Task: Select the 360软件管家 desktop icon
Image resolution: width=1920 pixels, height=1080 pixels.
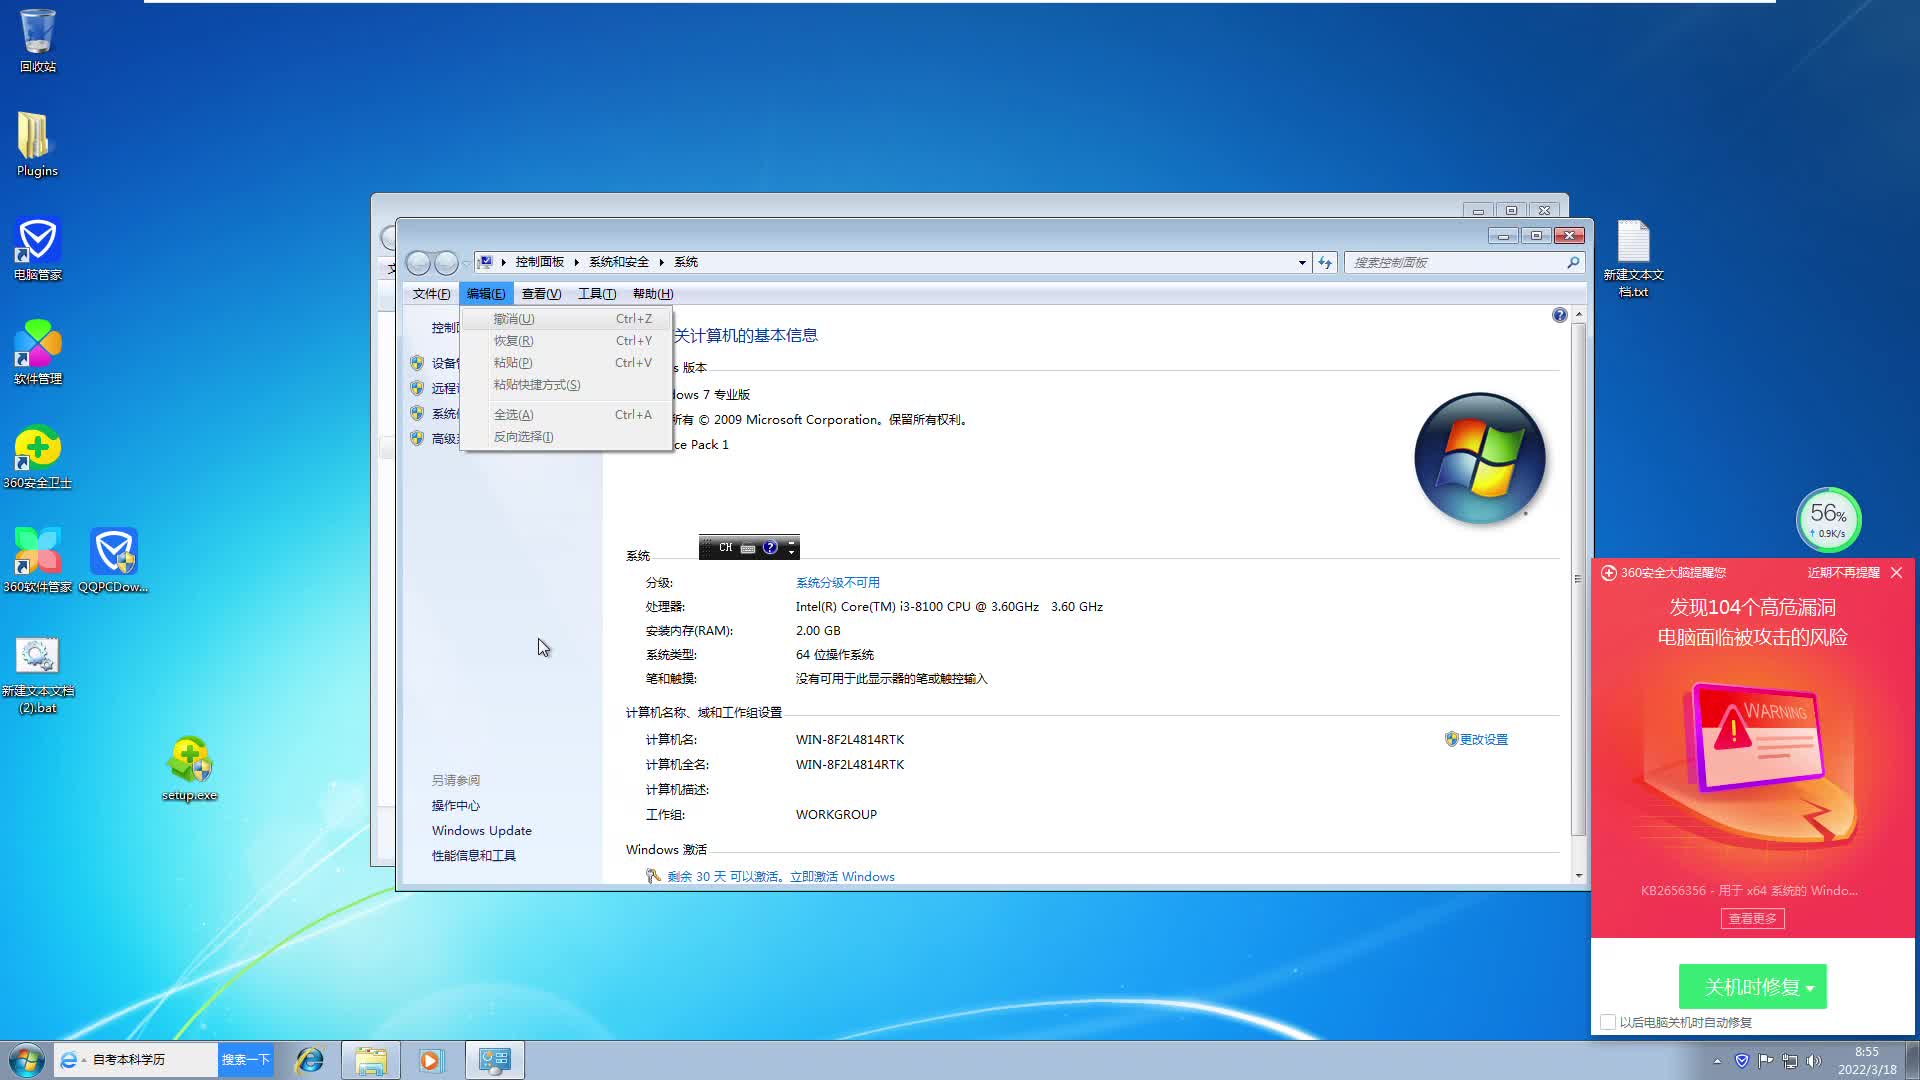Action: click(x=37, y=560)
